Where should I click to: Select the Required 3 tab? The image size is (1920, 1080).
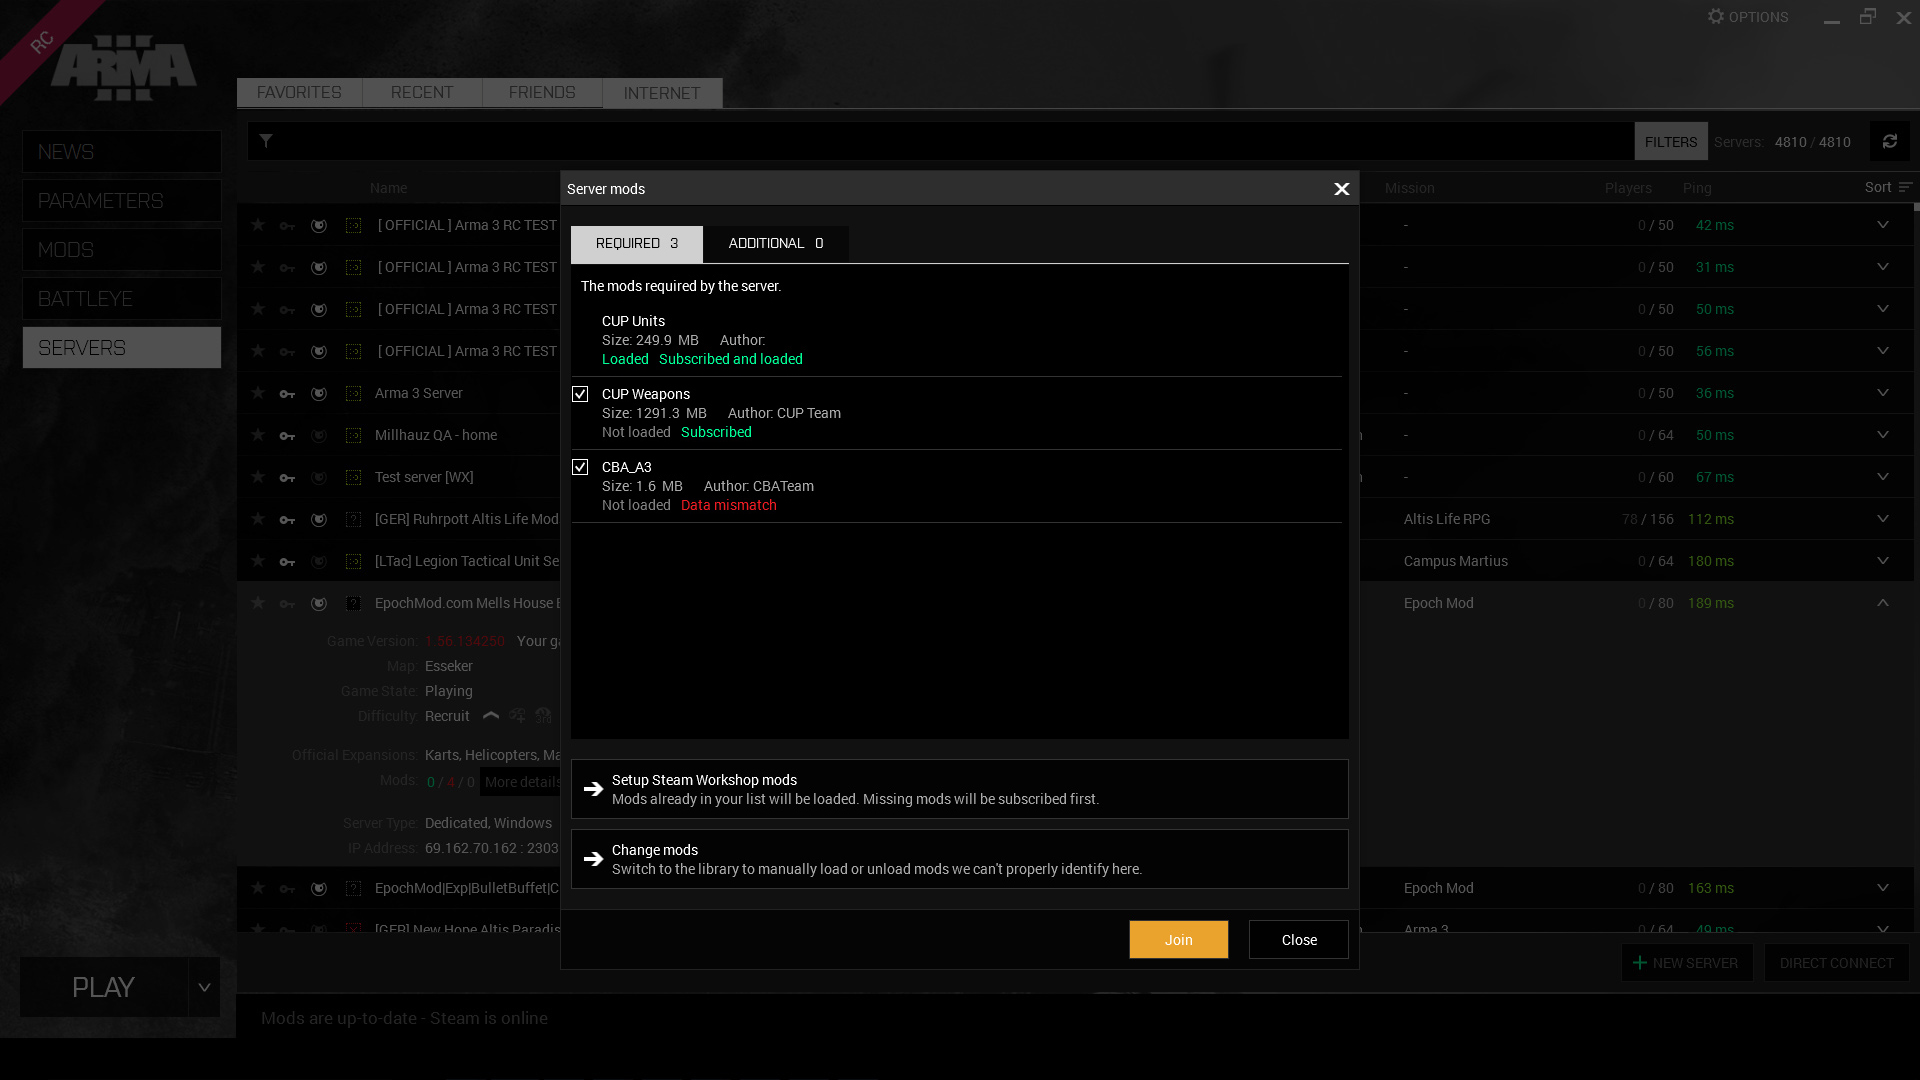point(637,244)
